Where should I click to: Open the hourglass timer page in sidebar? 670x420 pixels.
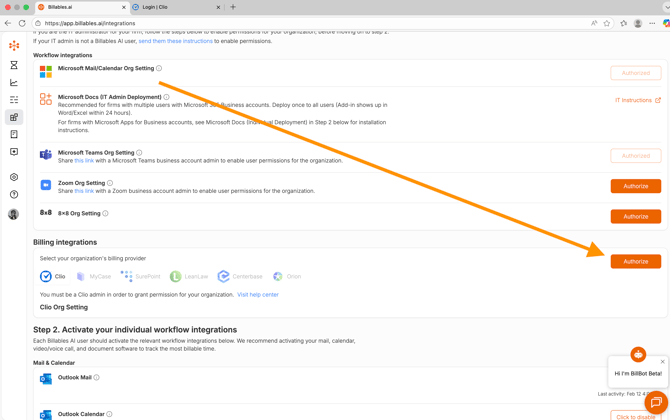pos(14,65)
